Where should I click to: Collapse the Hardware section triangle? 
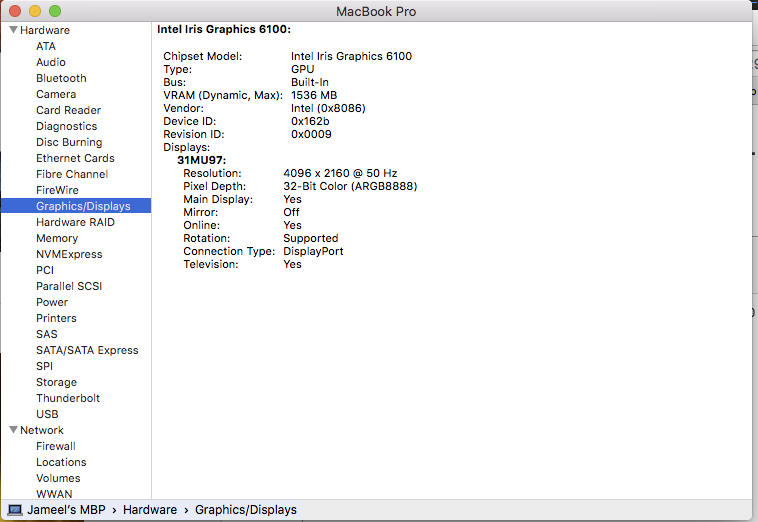[14, 30]
